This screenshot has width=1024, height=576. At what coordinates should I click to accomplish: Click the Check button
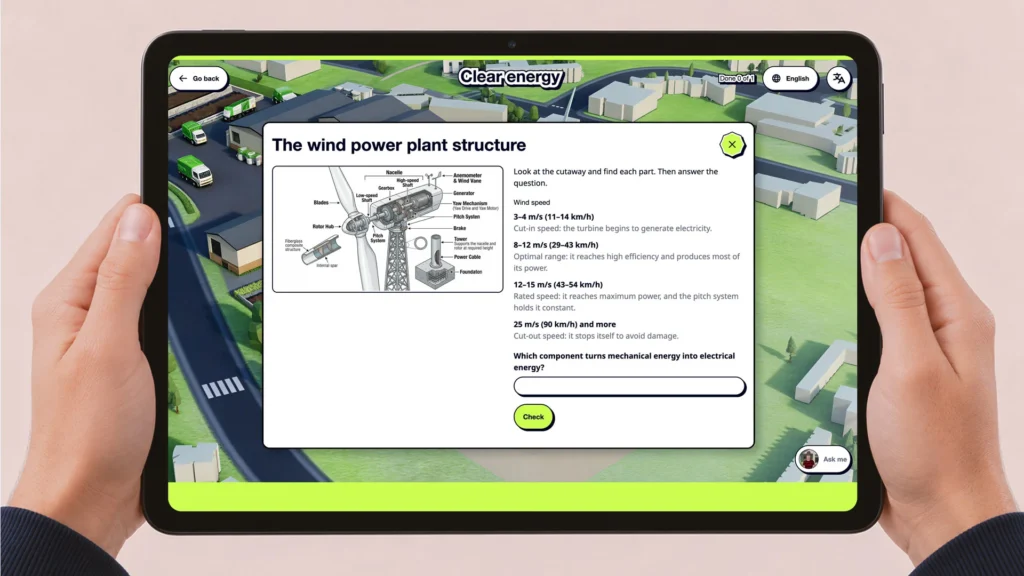533,417
